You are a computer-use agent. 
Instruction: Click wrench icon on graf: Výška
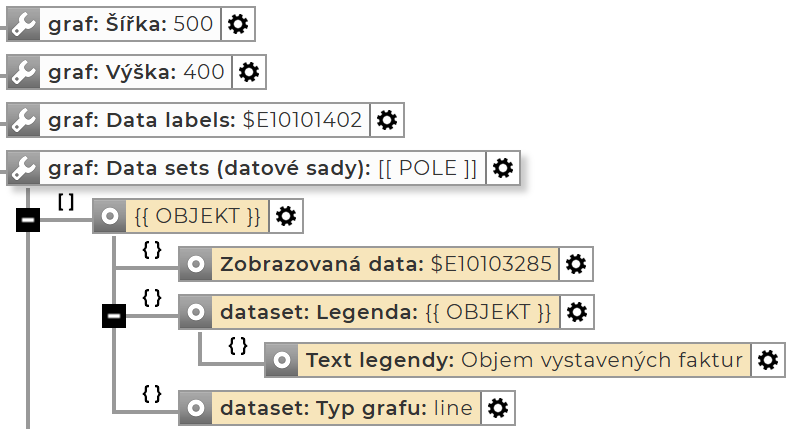[x=23, y=72]
